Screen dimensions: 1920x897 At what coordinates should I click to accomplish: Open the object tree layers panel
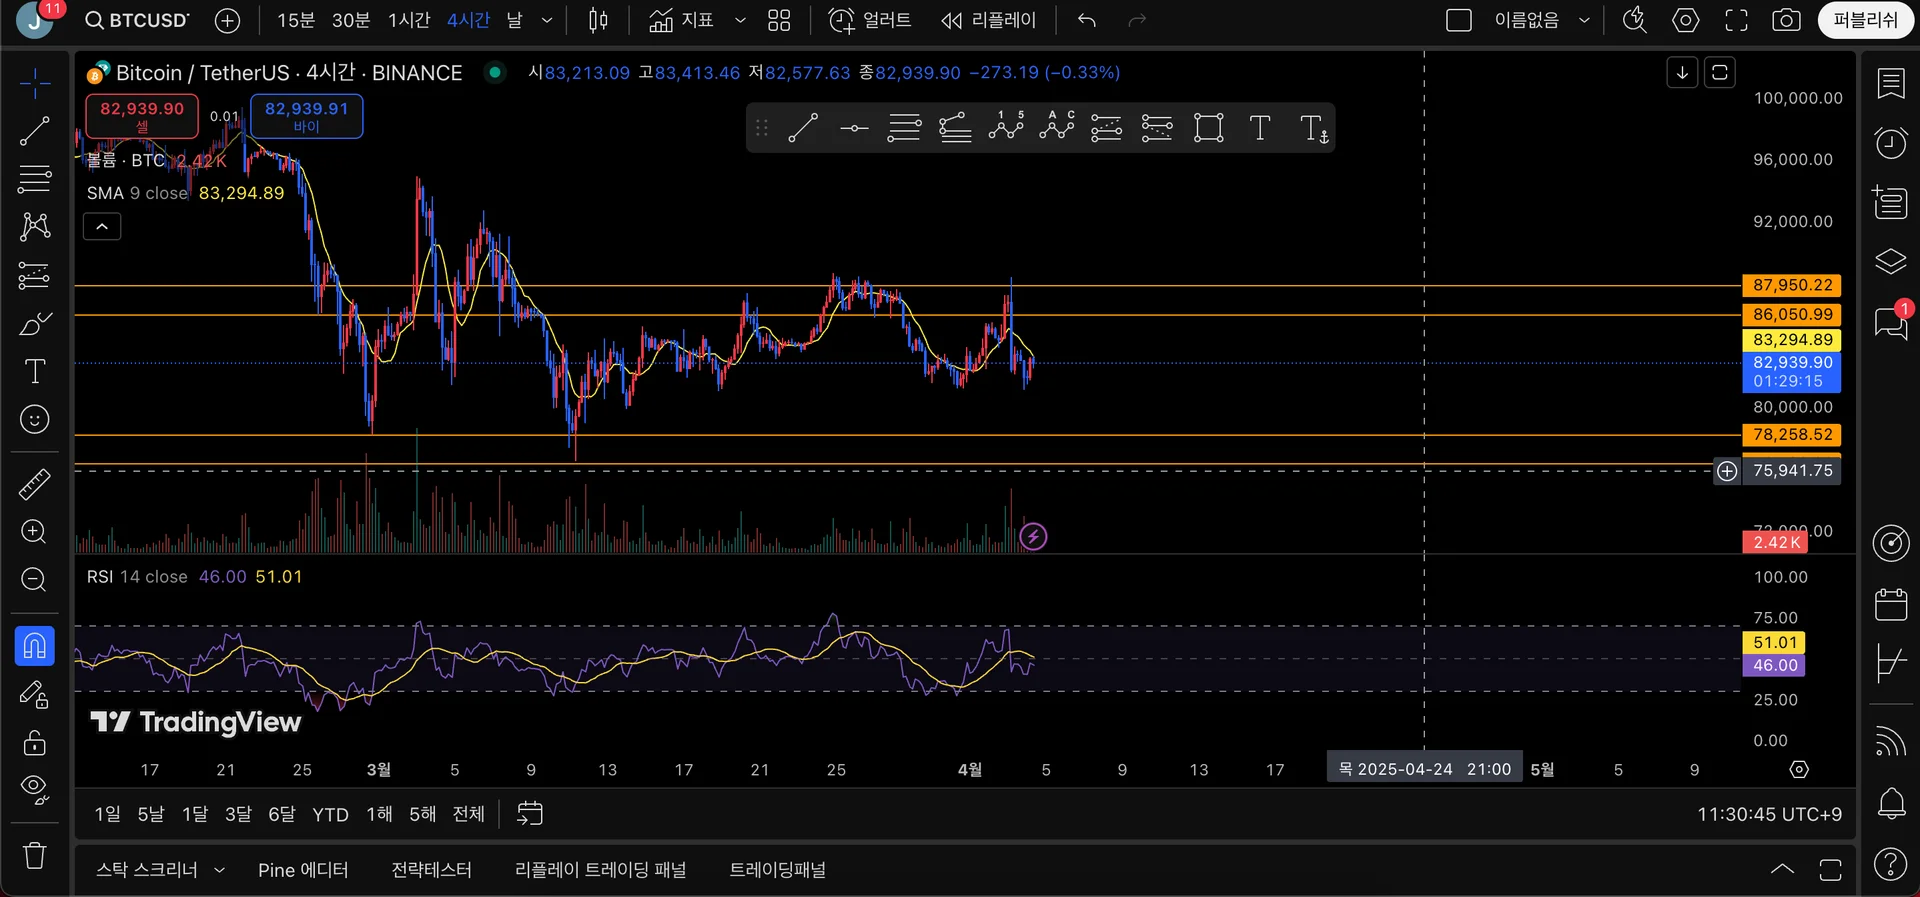pyautogui.click(x=1891, y=262)
